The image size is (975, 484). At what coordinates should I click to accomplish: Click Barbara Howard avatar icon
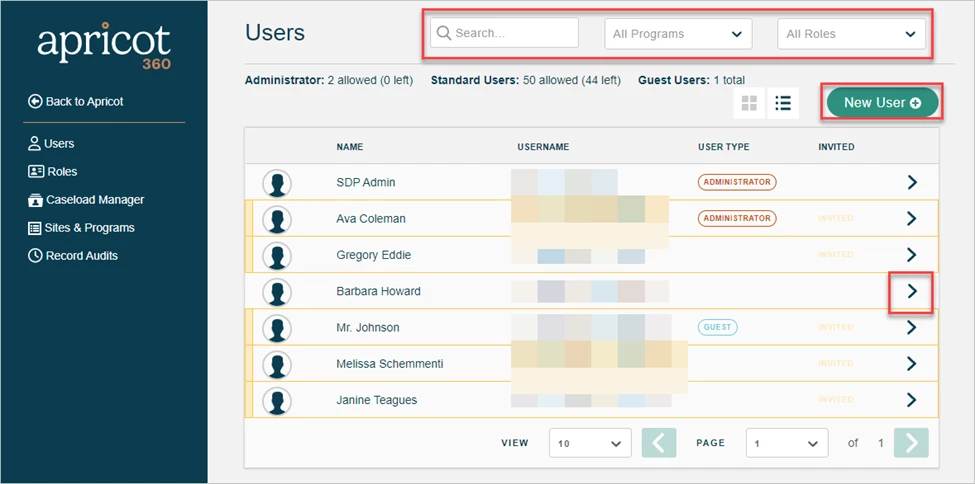click(x=277, y=292)
